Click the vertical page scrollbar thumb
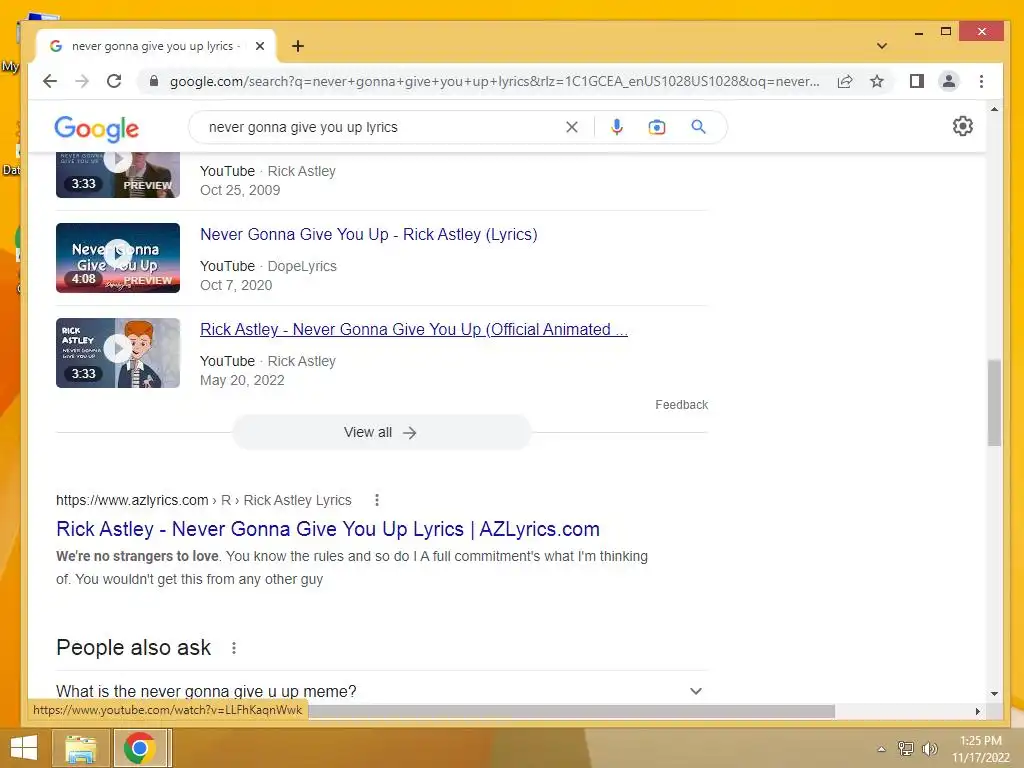Viewport: 1024px width, 768px height. coord(994,402)
